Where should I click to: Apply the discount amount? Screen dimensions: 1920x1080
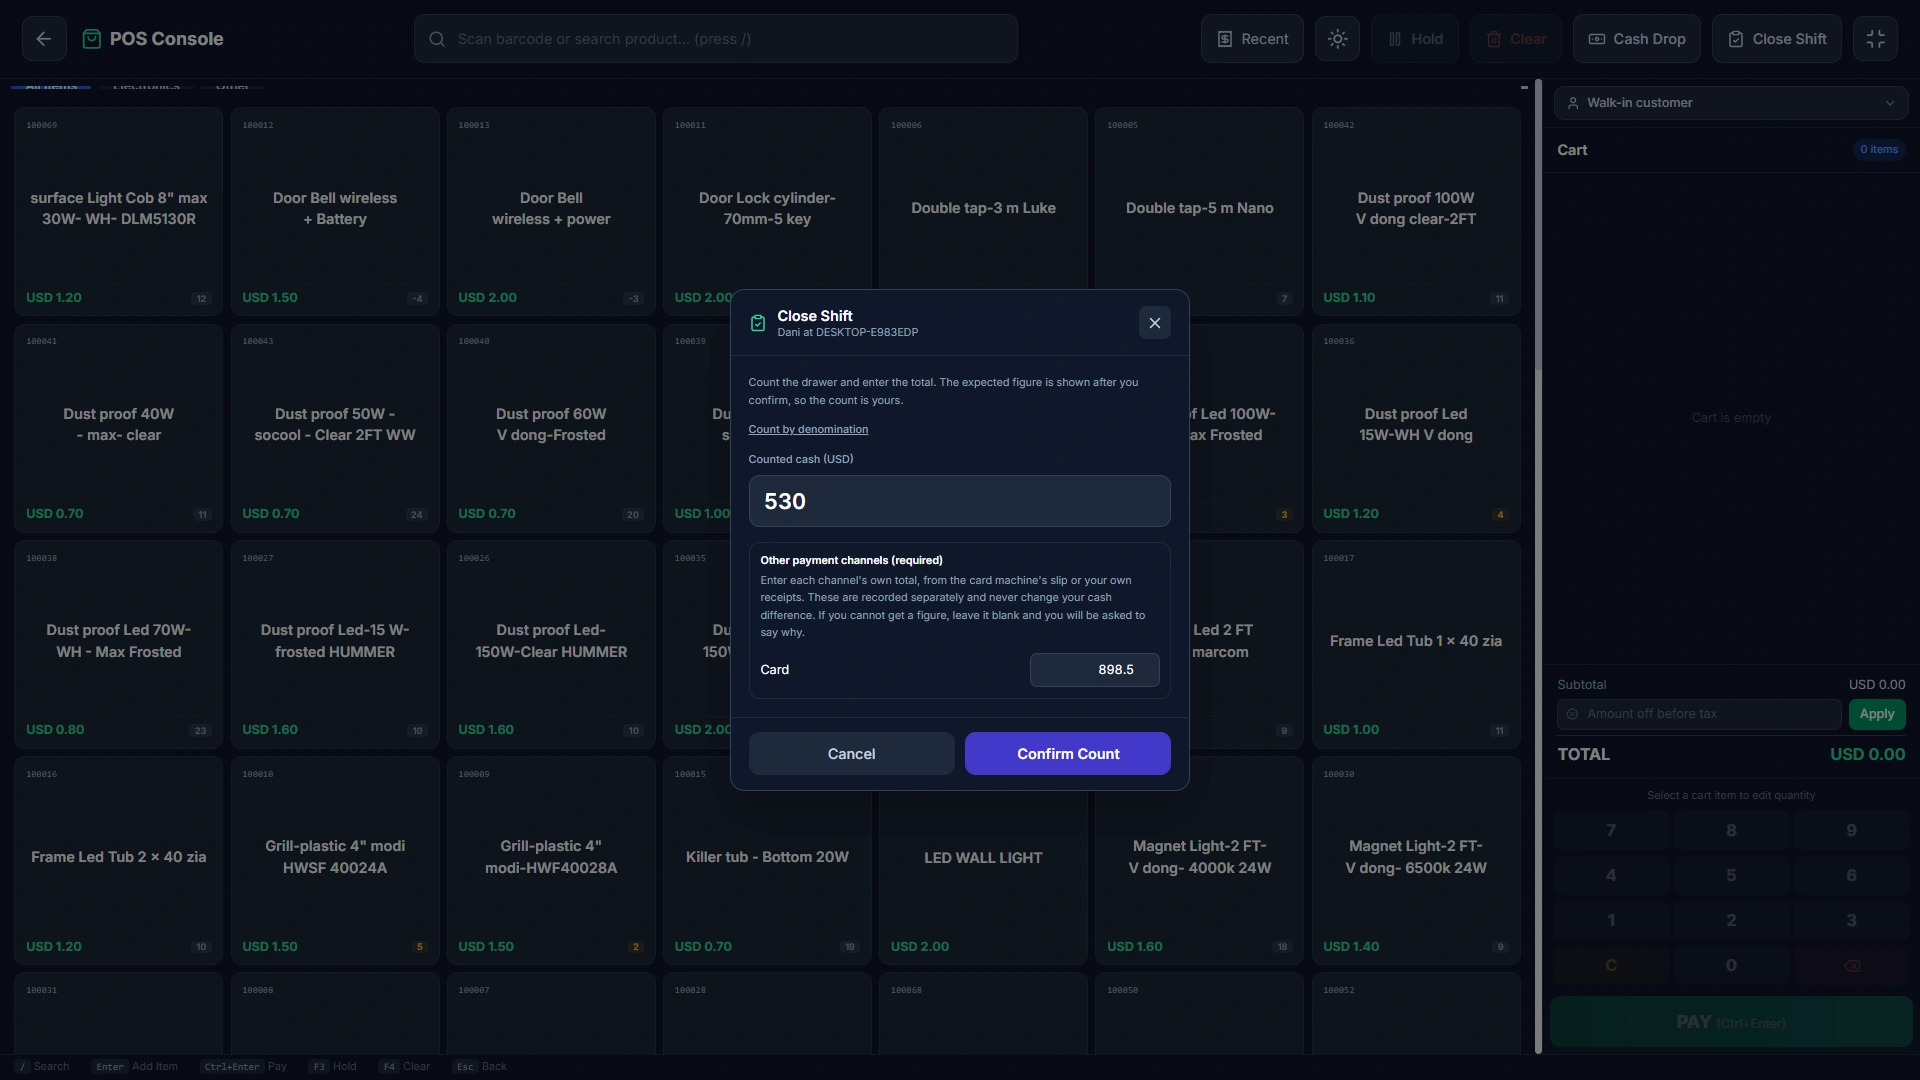pyautogui.click(x=1877, y=714)
